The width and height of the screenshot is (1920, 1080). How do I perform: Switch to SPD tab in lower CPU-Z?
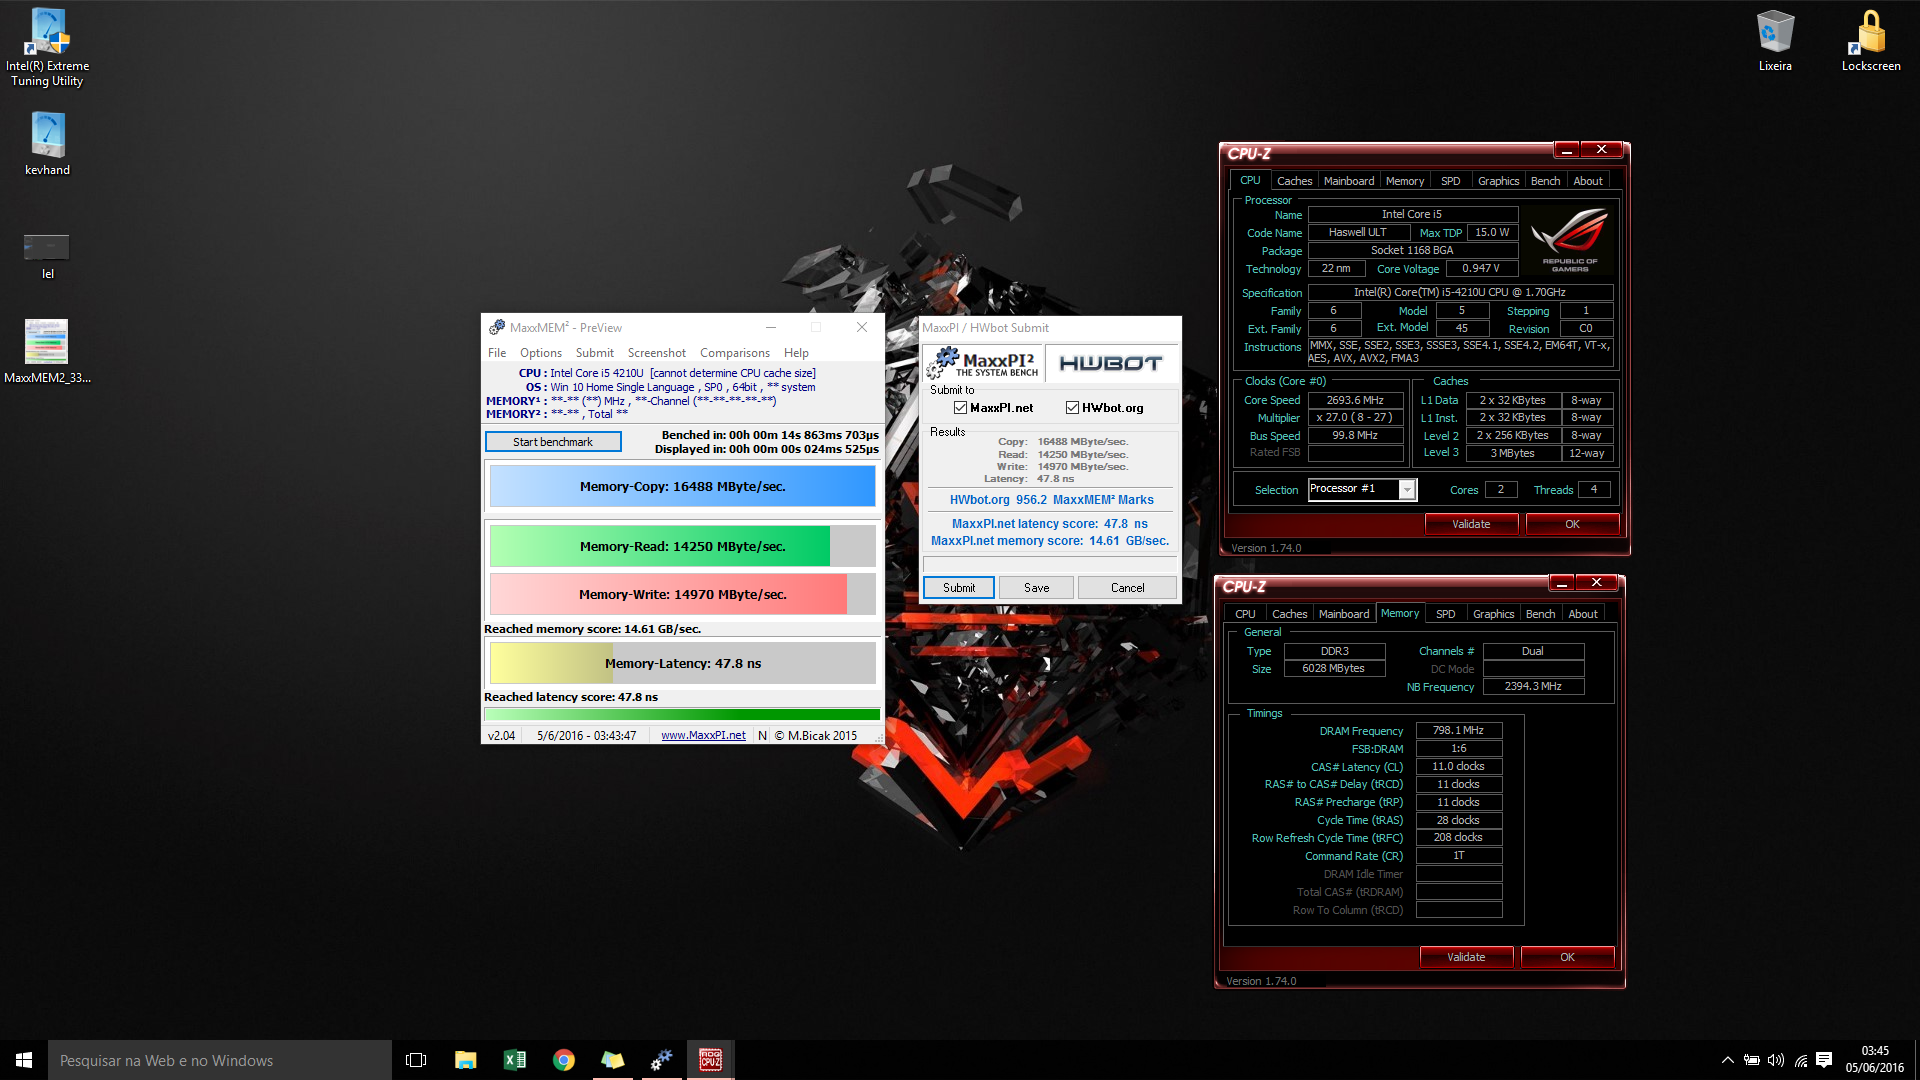click(1446, 614)
